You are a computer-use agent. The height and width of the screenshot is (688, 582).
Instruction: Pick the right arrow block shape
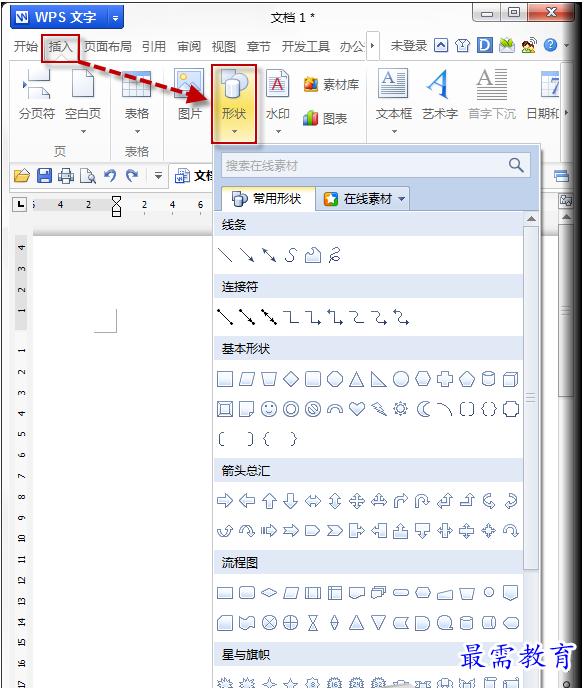coord(225,501)
